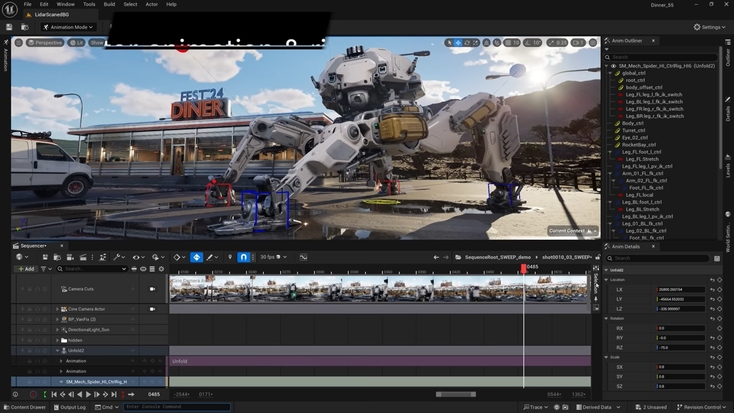This screenshot has width=734, height=413.
Task: Expand the Cine Camera Actor track
Action: 58,309
